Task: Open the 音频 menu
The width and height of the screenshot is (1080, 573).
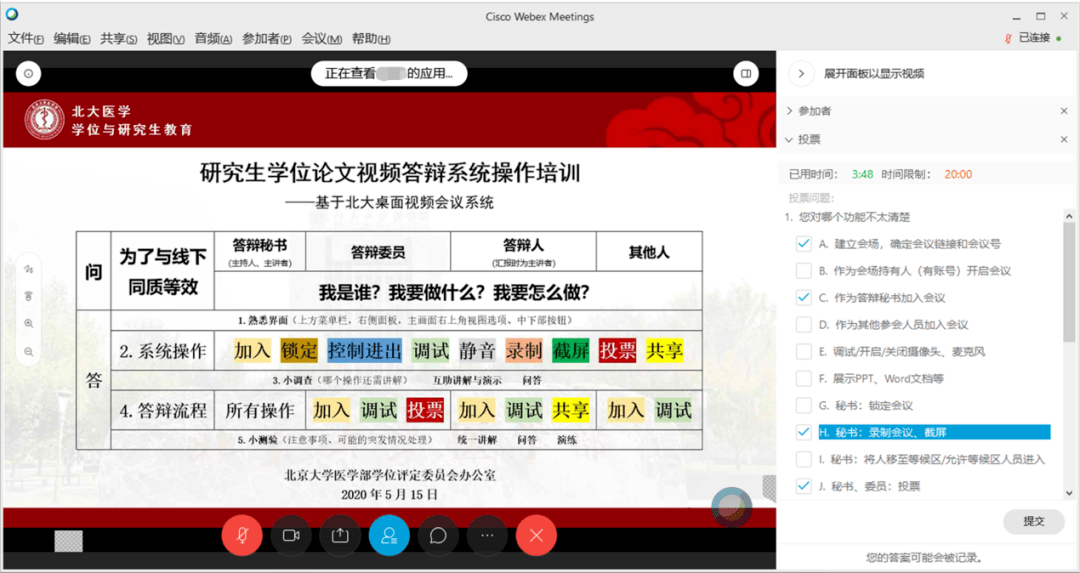Action: 213,39
